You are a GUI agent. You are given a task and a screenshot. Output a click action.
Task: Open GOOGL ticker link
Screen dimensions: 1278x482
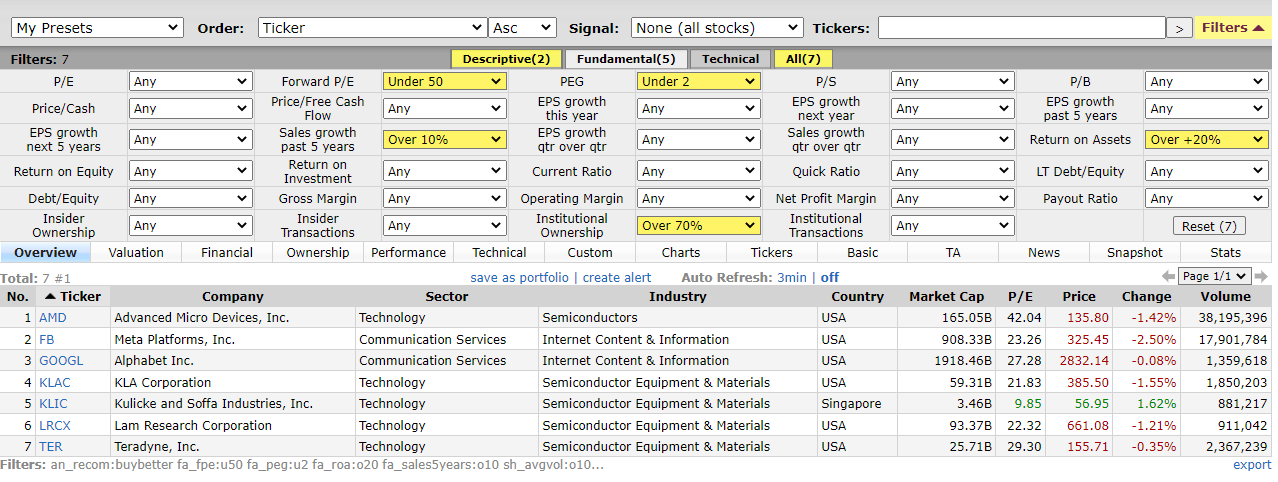pyautogui.click(x=61, y=361)
